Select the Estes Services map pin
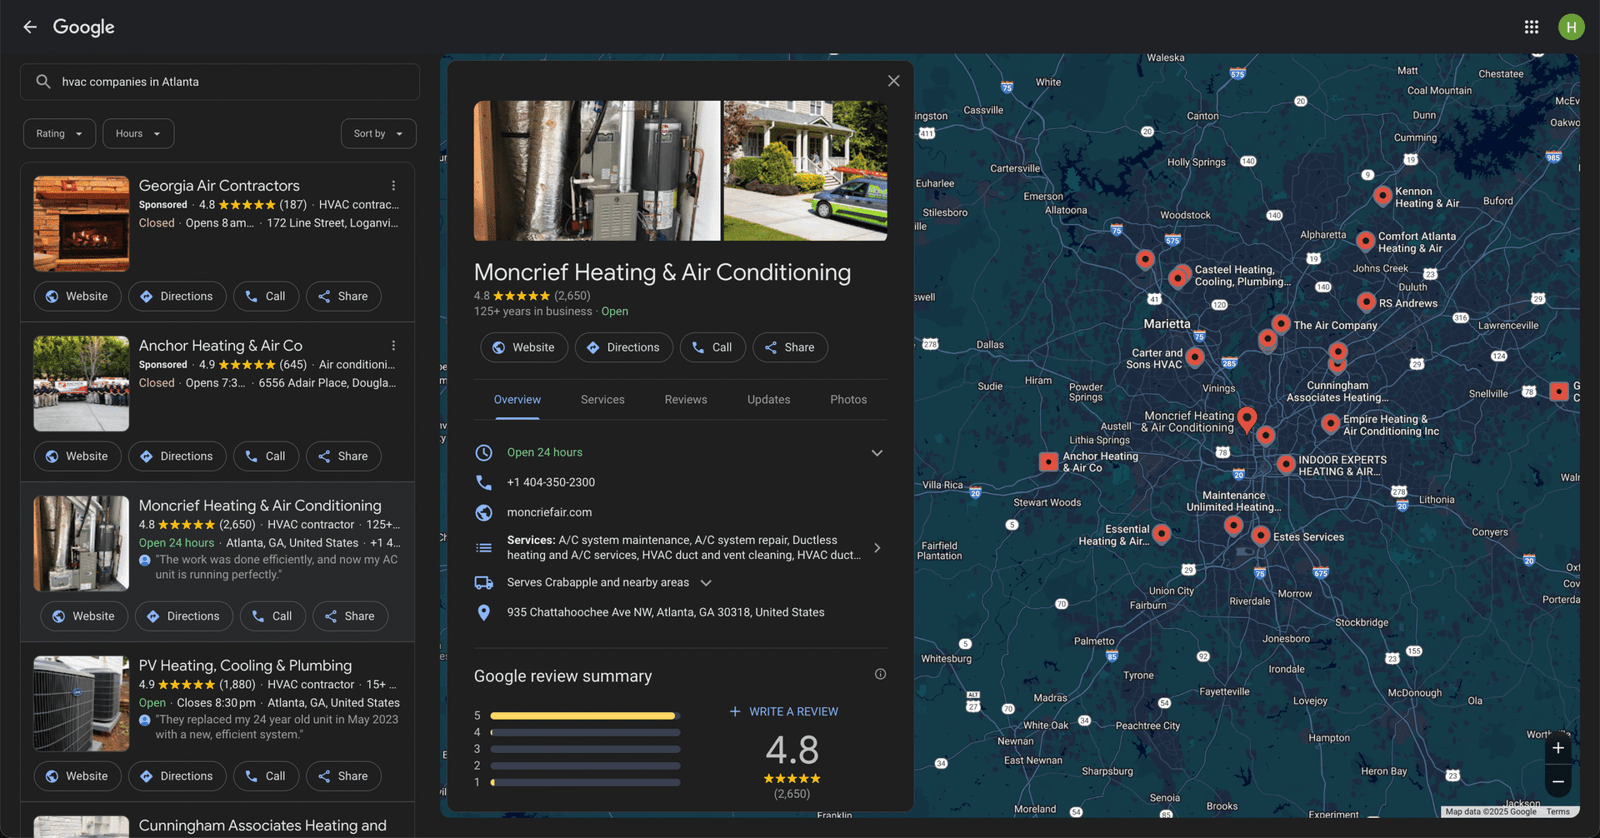The width and height of the screenshot is (1600, 838). click(x=1261, y=536)
